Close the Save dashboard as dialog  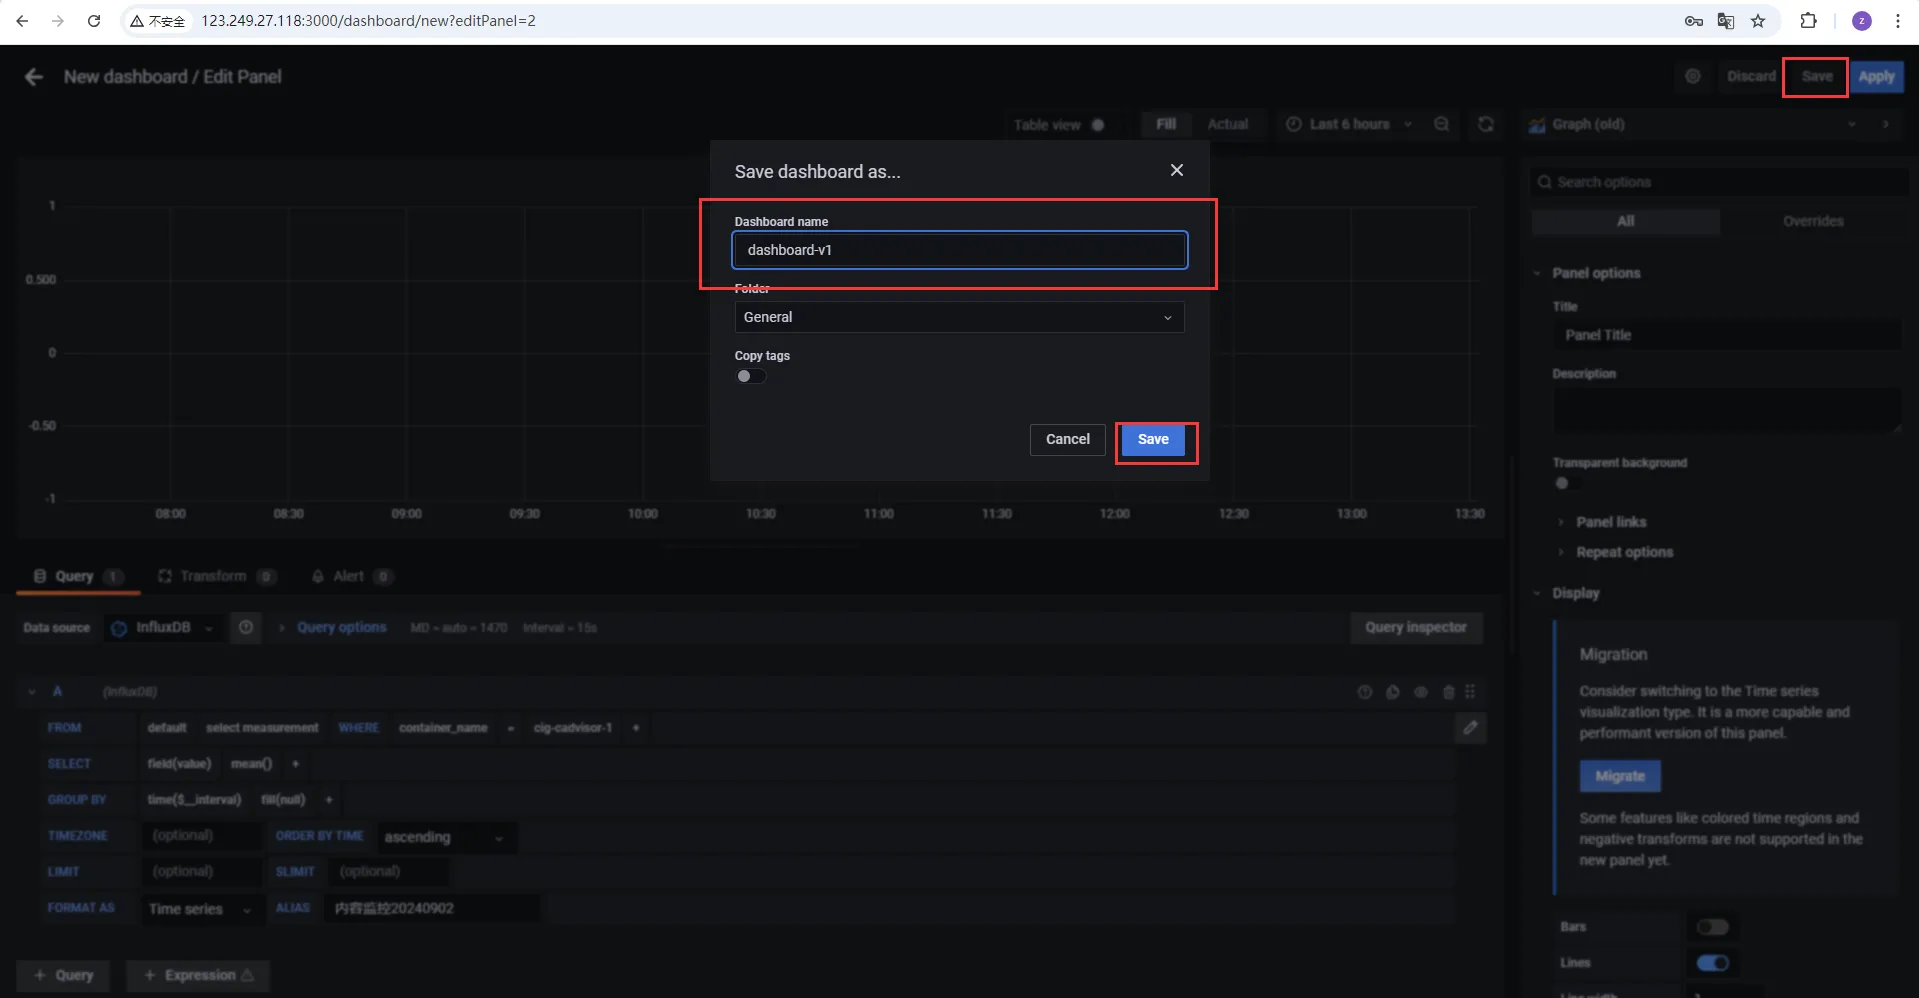coord(1177,170)
